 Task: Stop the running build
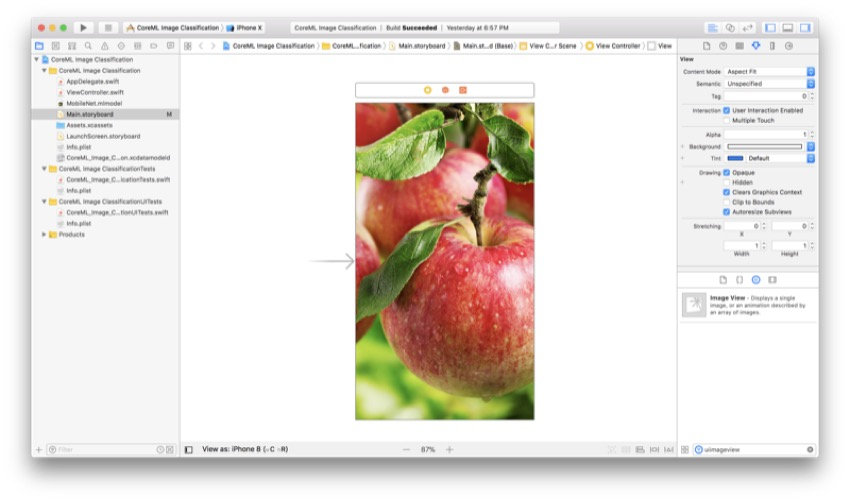click(x=108, y=28)
